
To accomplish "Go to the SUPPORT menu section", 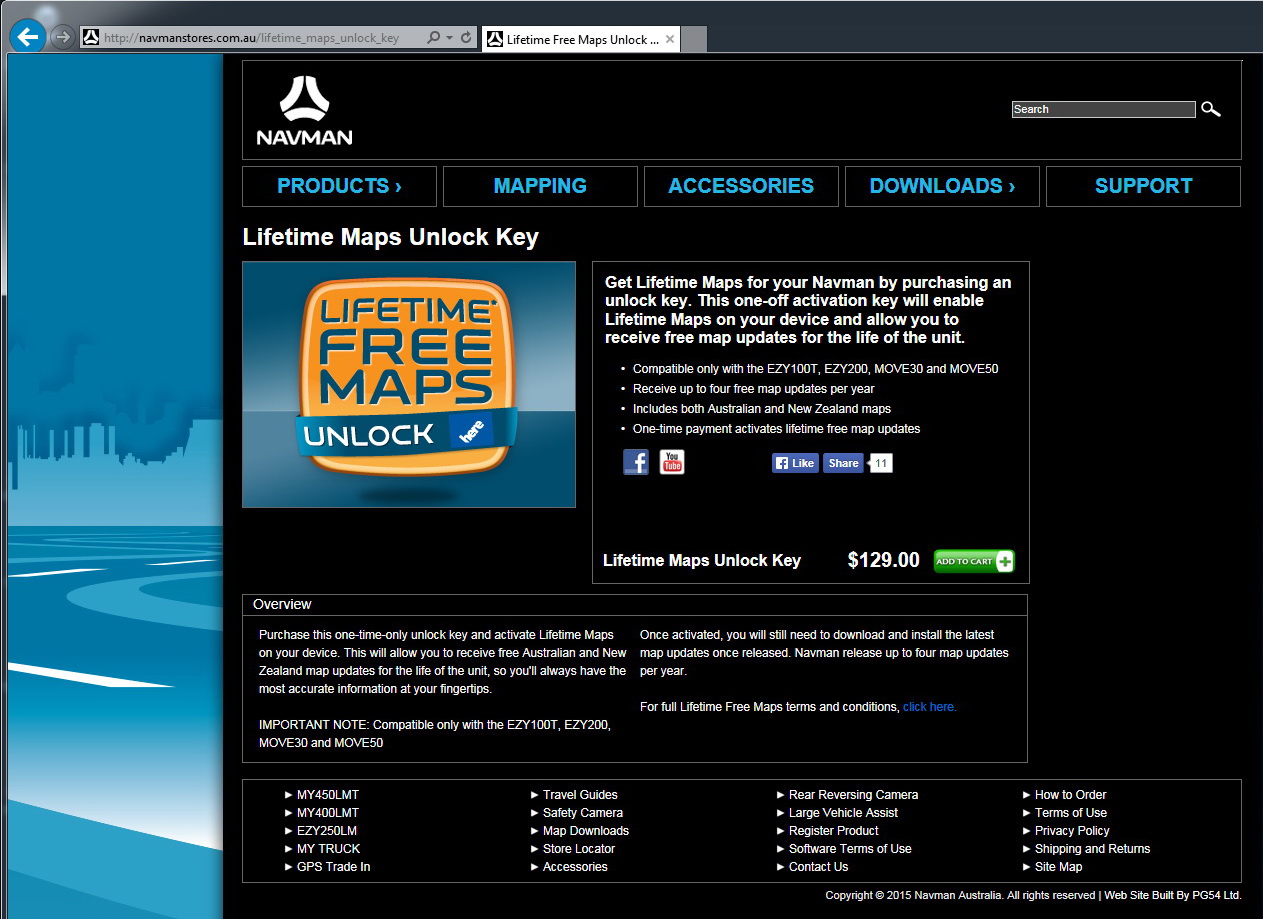I will [1143, 186].
